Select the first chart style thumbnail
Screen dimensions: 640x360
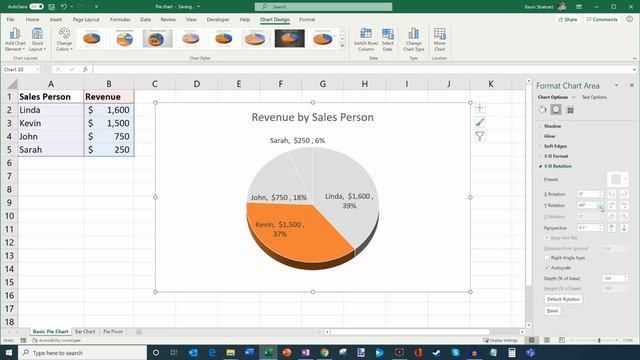92,38
